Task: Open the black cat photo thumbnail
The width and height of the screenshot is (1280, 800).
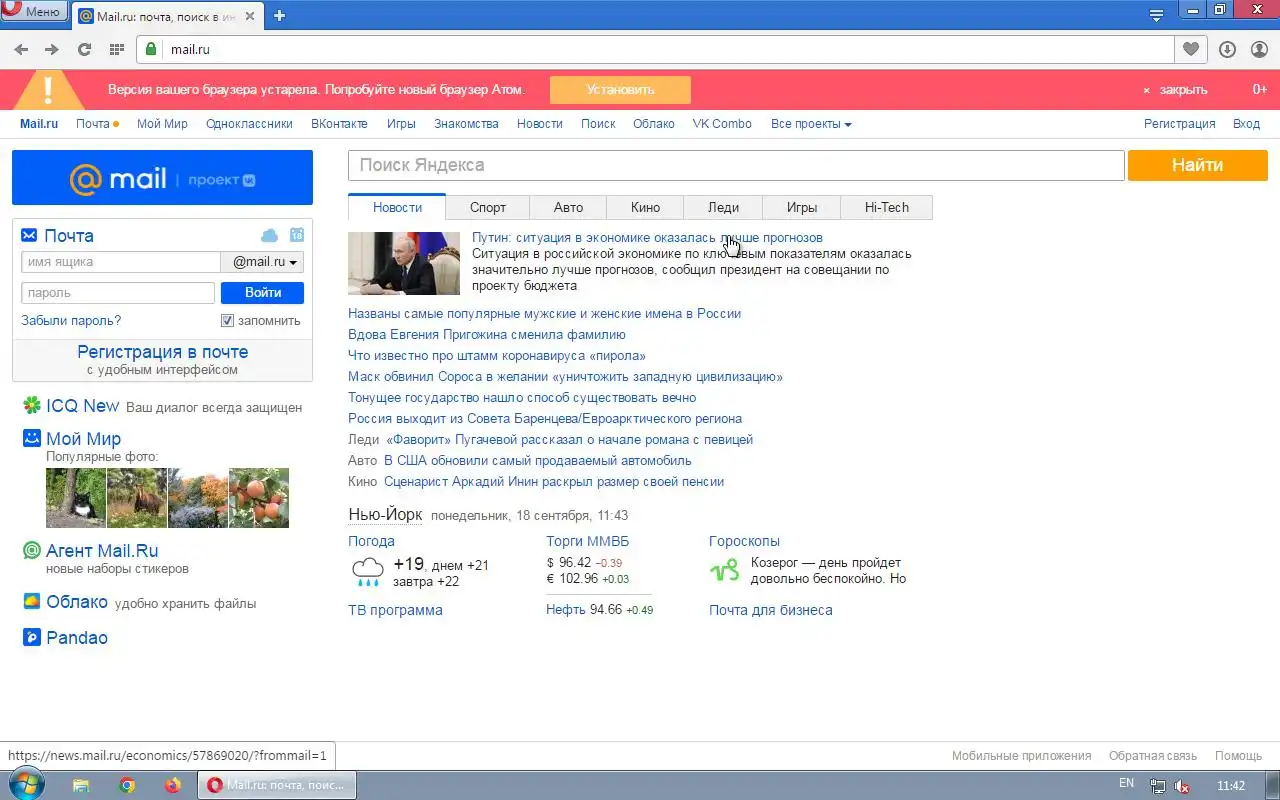Action: click(x=76, y=498)
